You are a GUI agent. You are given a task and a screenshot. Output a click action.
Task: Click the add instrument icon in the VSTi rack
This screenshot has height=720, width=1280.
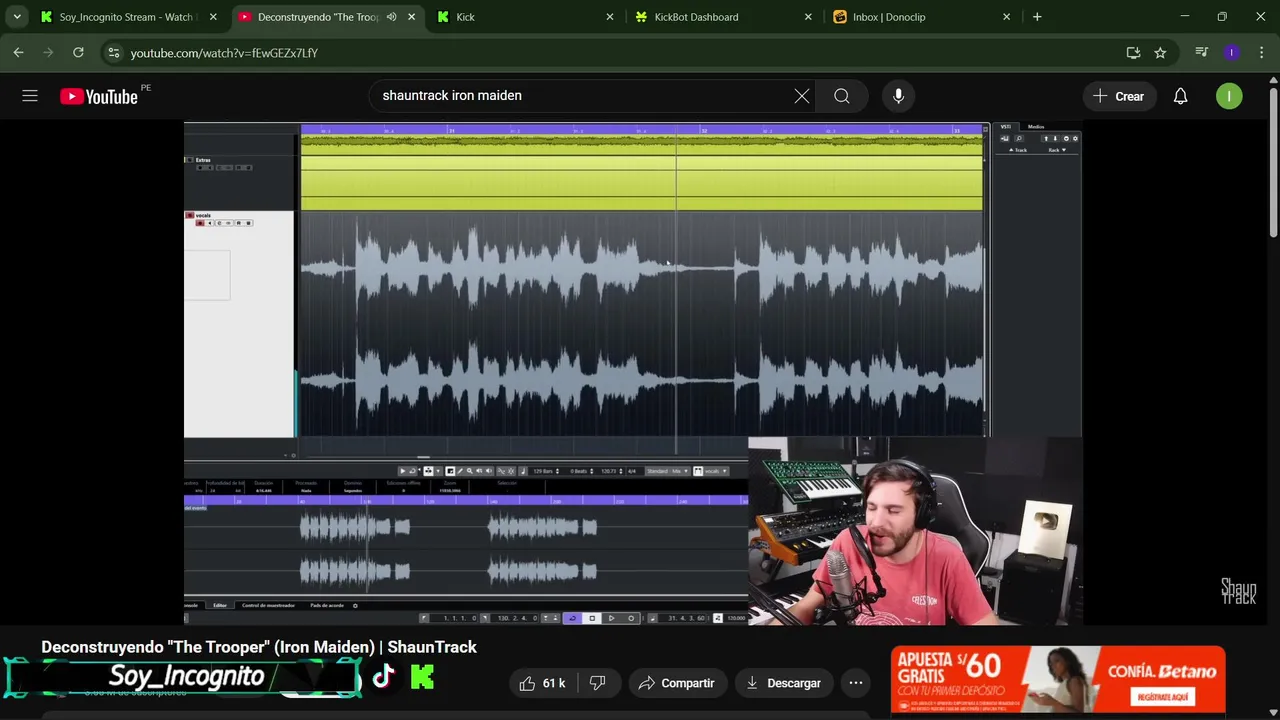(1005, 138)
